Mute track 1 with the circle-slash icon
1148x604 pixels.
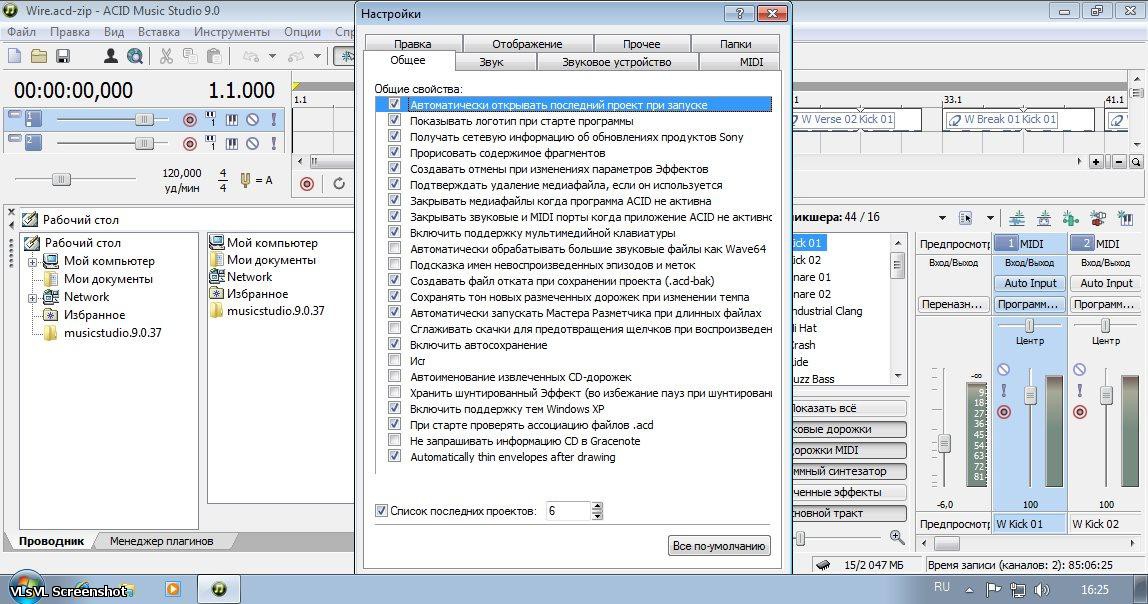[253, 119]
